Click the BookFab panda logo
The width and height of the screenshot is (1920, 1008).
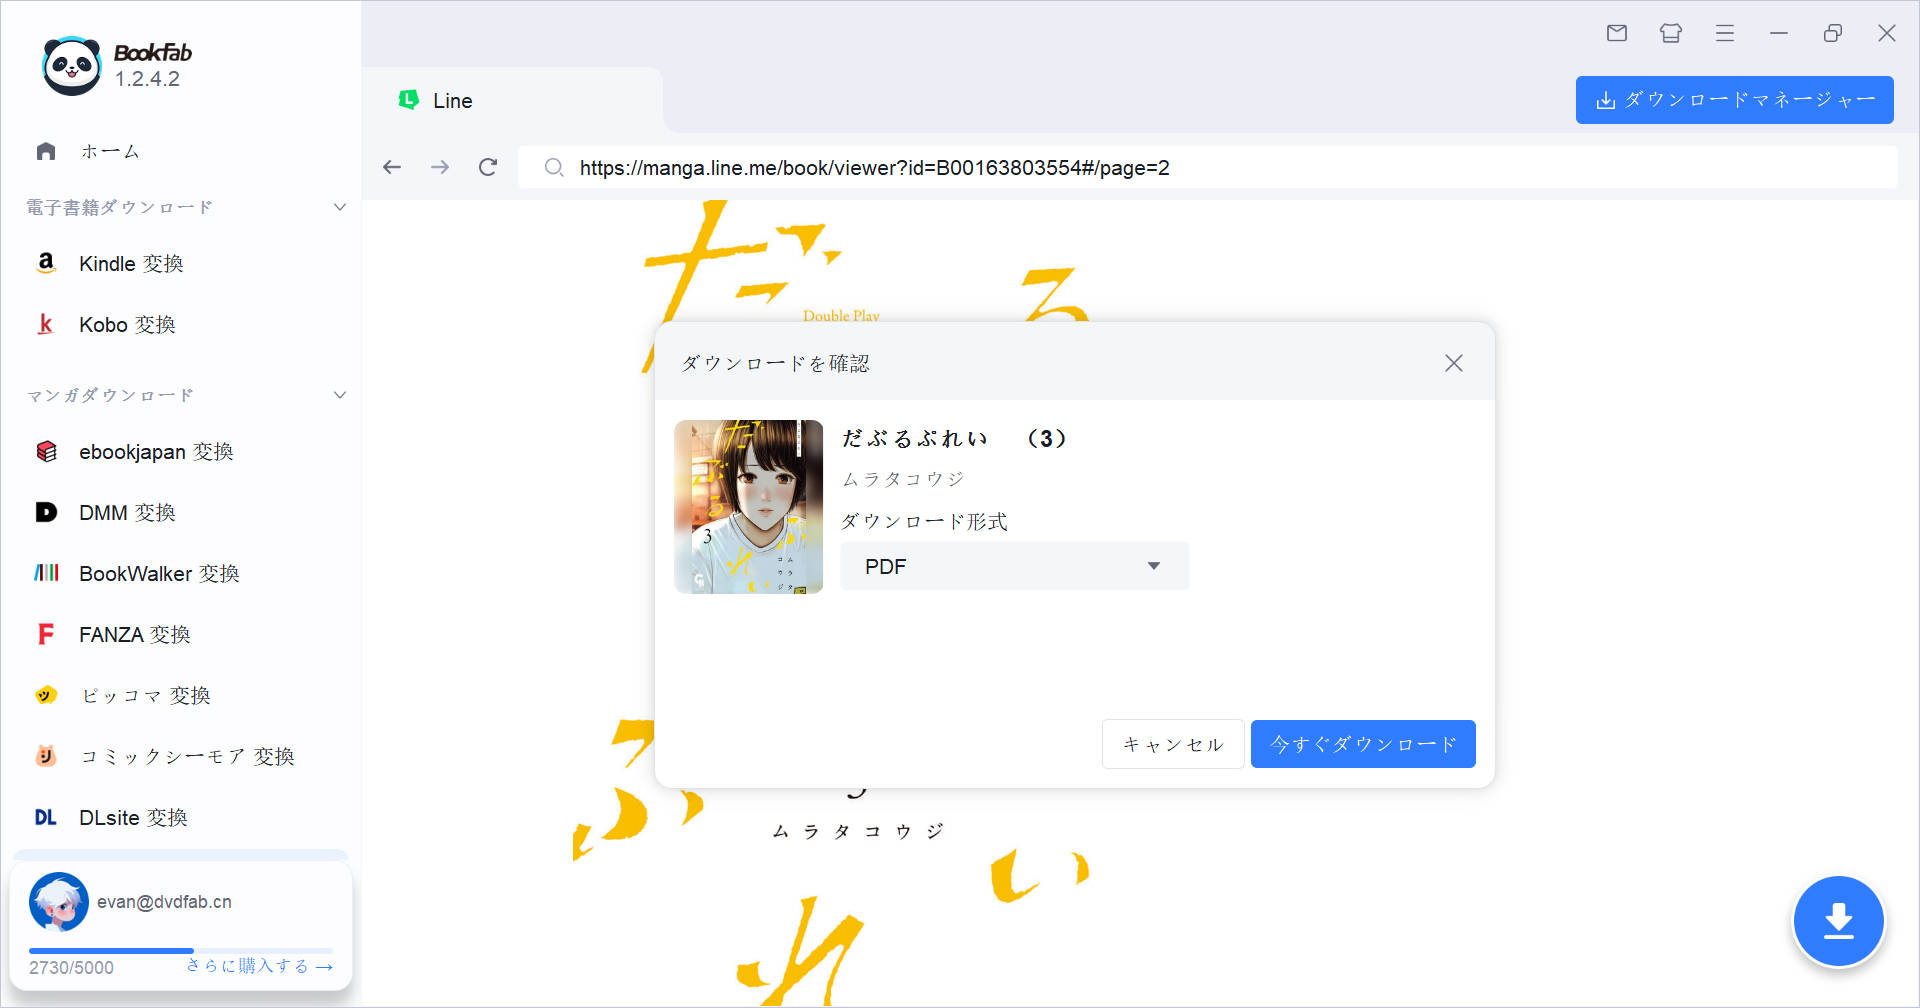(x=72, y=66)
